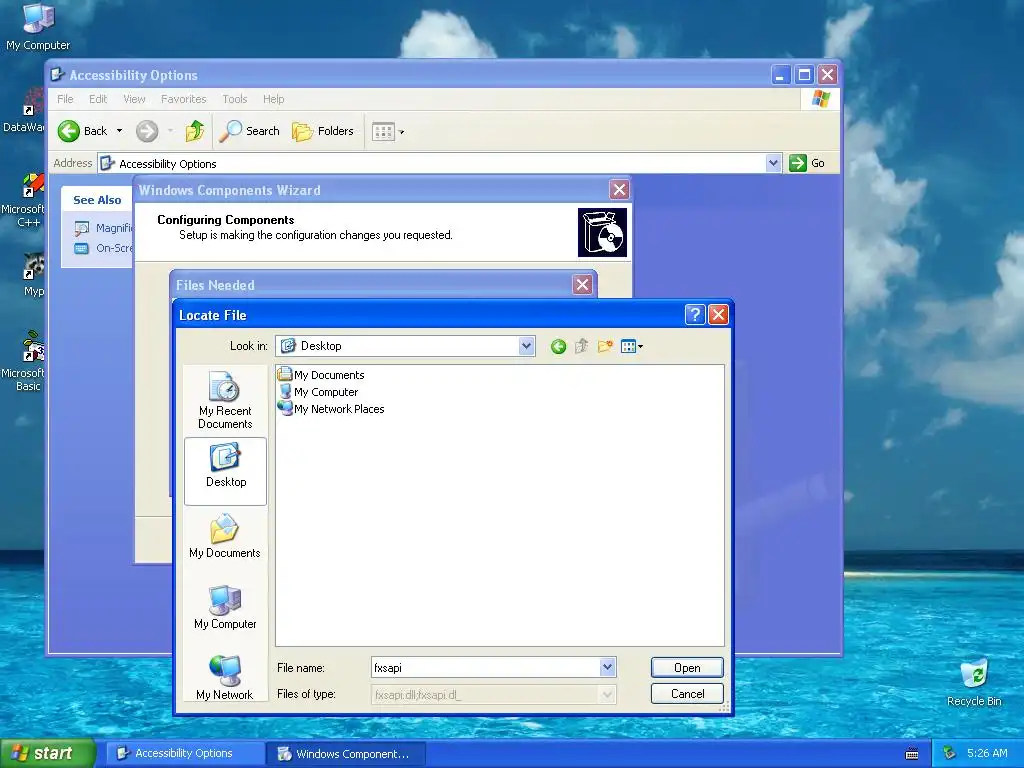Expand the Address bar dropdown

pyautogui.click(x=773, y=163)
